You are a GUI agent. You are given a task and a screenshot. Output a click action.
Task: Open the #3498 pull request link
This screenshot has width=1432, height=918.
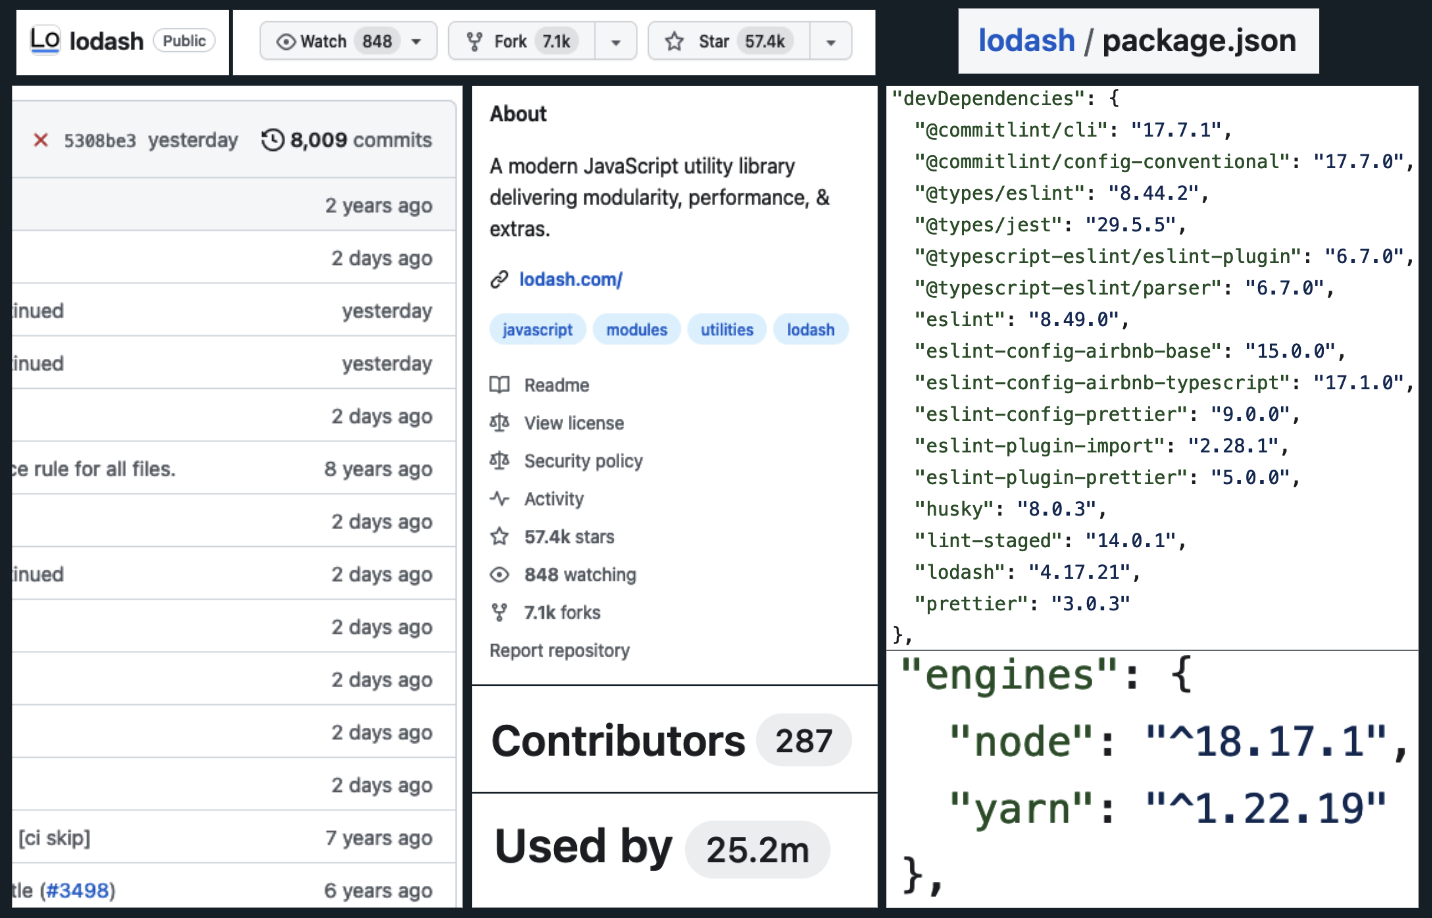pos(78,890)
